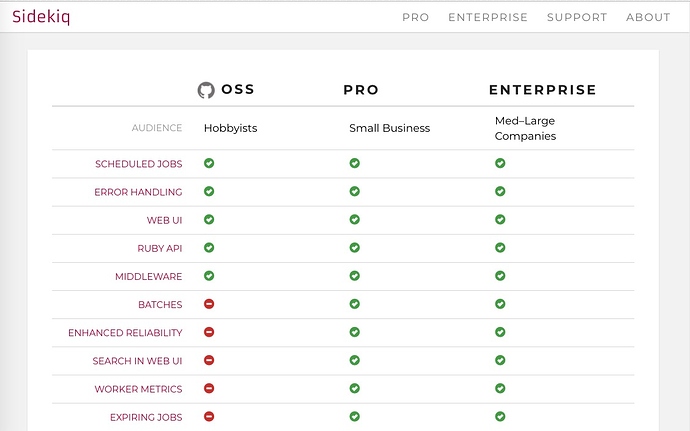This screenshot has height=431, width=690.
Task: Open the PRO navigation menu item
Action: 415,17
